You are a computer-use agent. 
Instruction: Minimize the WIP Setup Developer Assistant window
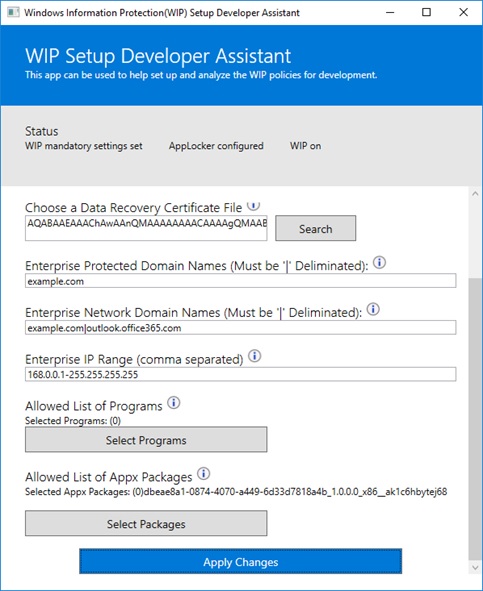pos(390,12)
